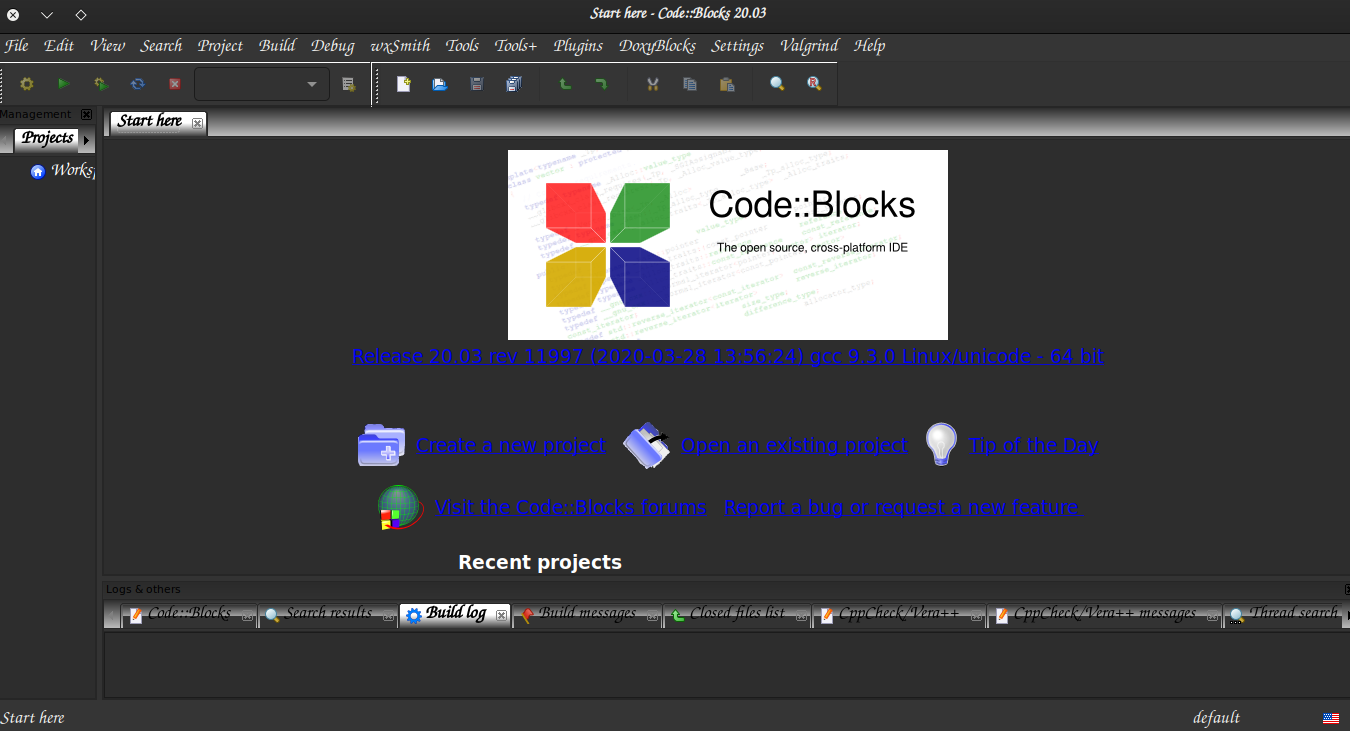Open the Help menu
This screenshot has height=731, width=1350.
tap(869, 46)
